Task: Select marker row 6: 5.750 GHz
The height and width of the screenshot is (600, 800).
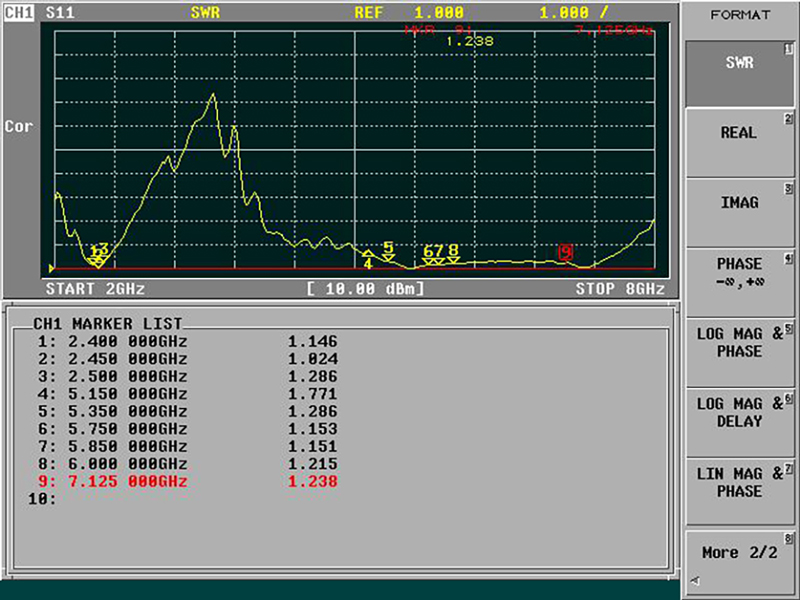Action: pos(187,429)
